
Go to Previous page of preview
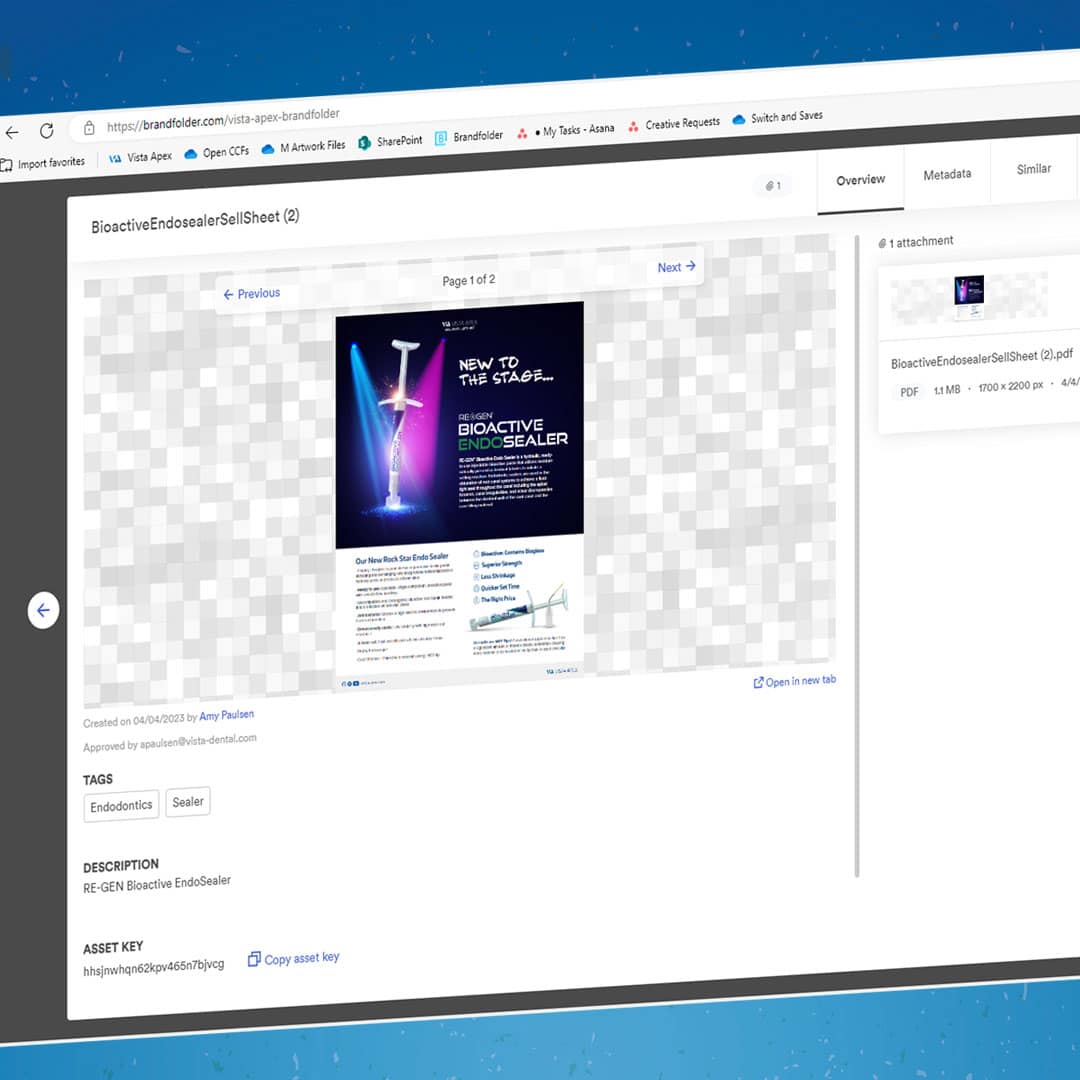pos(251,294)
